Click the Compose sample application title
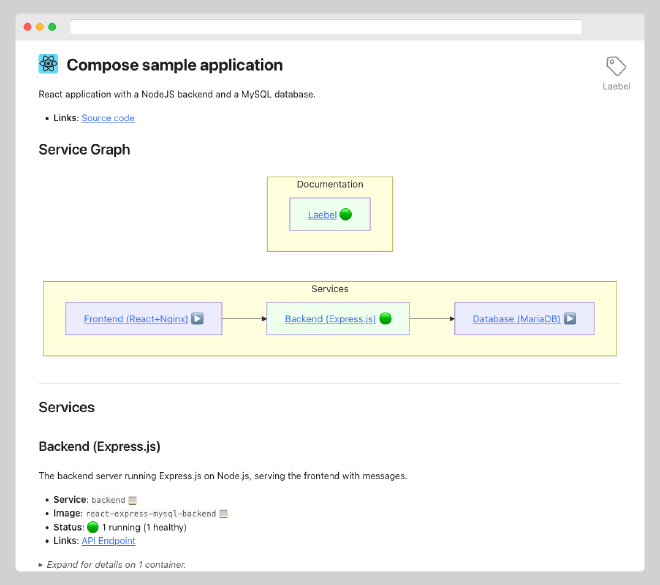Viewport: 660px width, 585px height. 175,65
